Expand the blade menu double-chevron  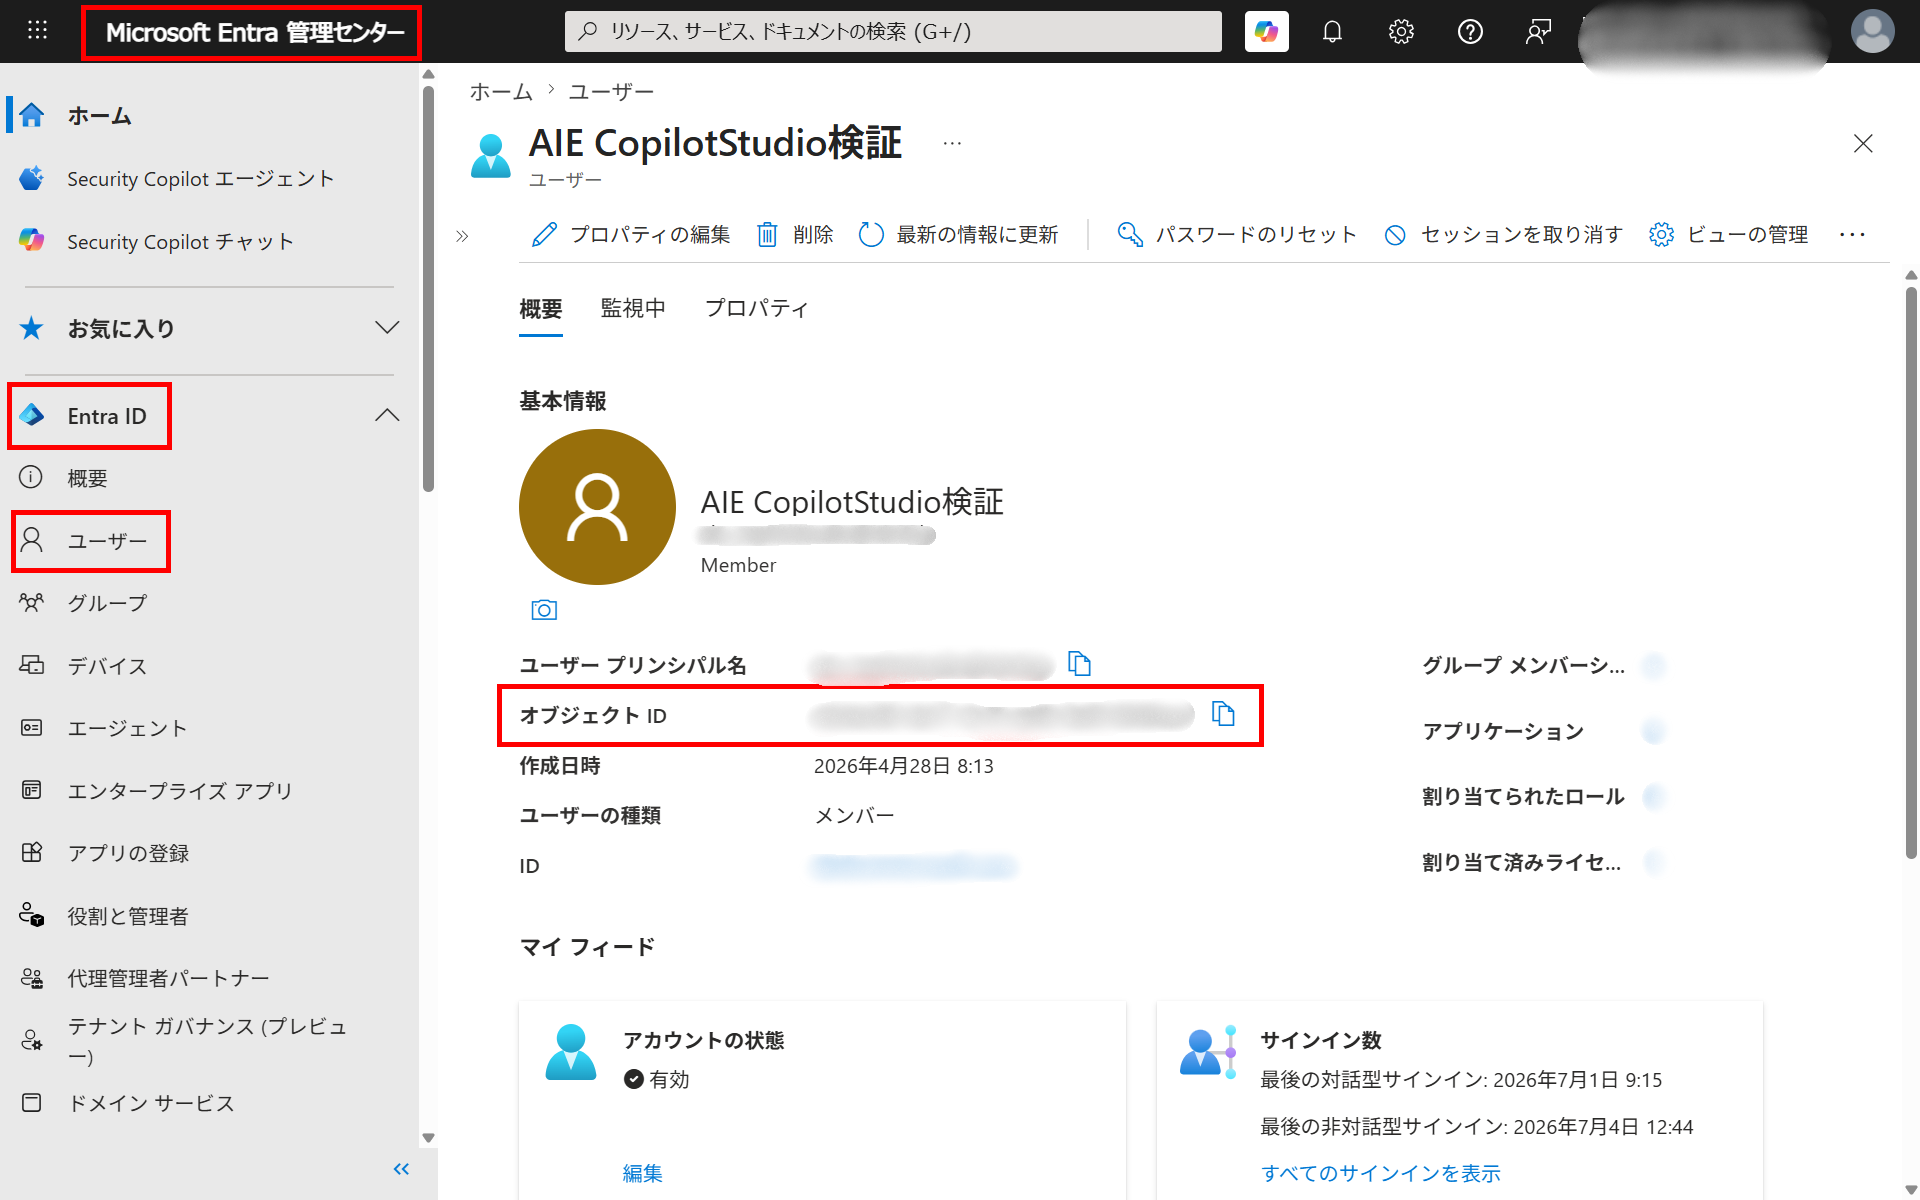pos(462,236)
